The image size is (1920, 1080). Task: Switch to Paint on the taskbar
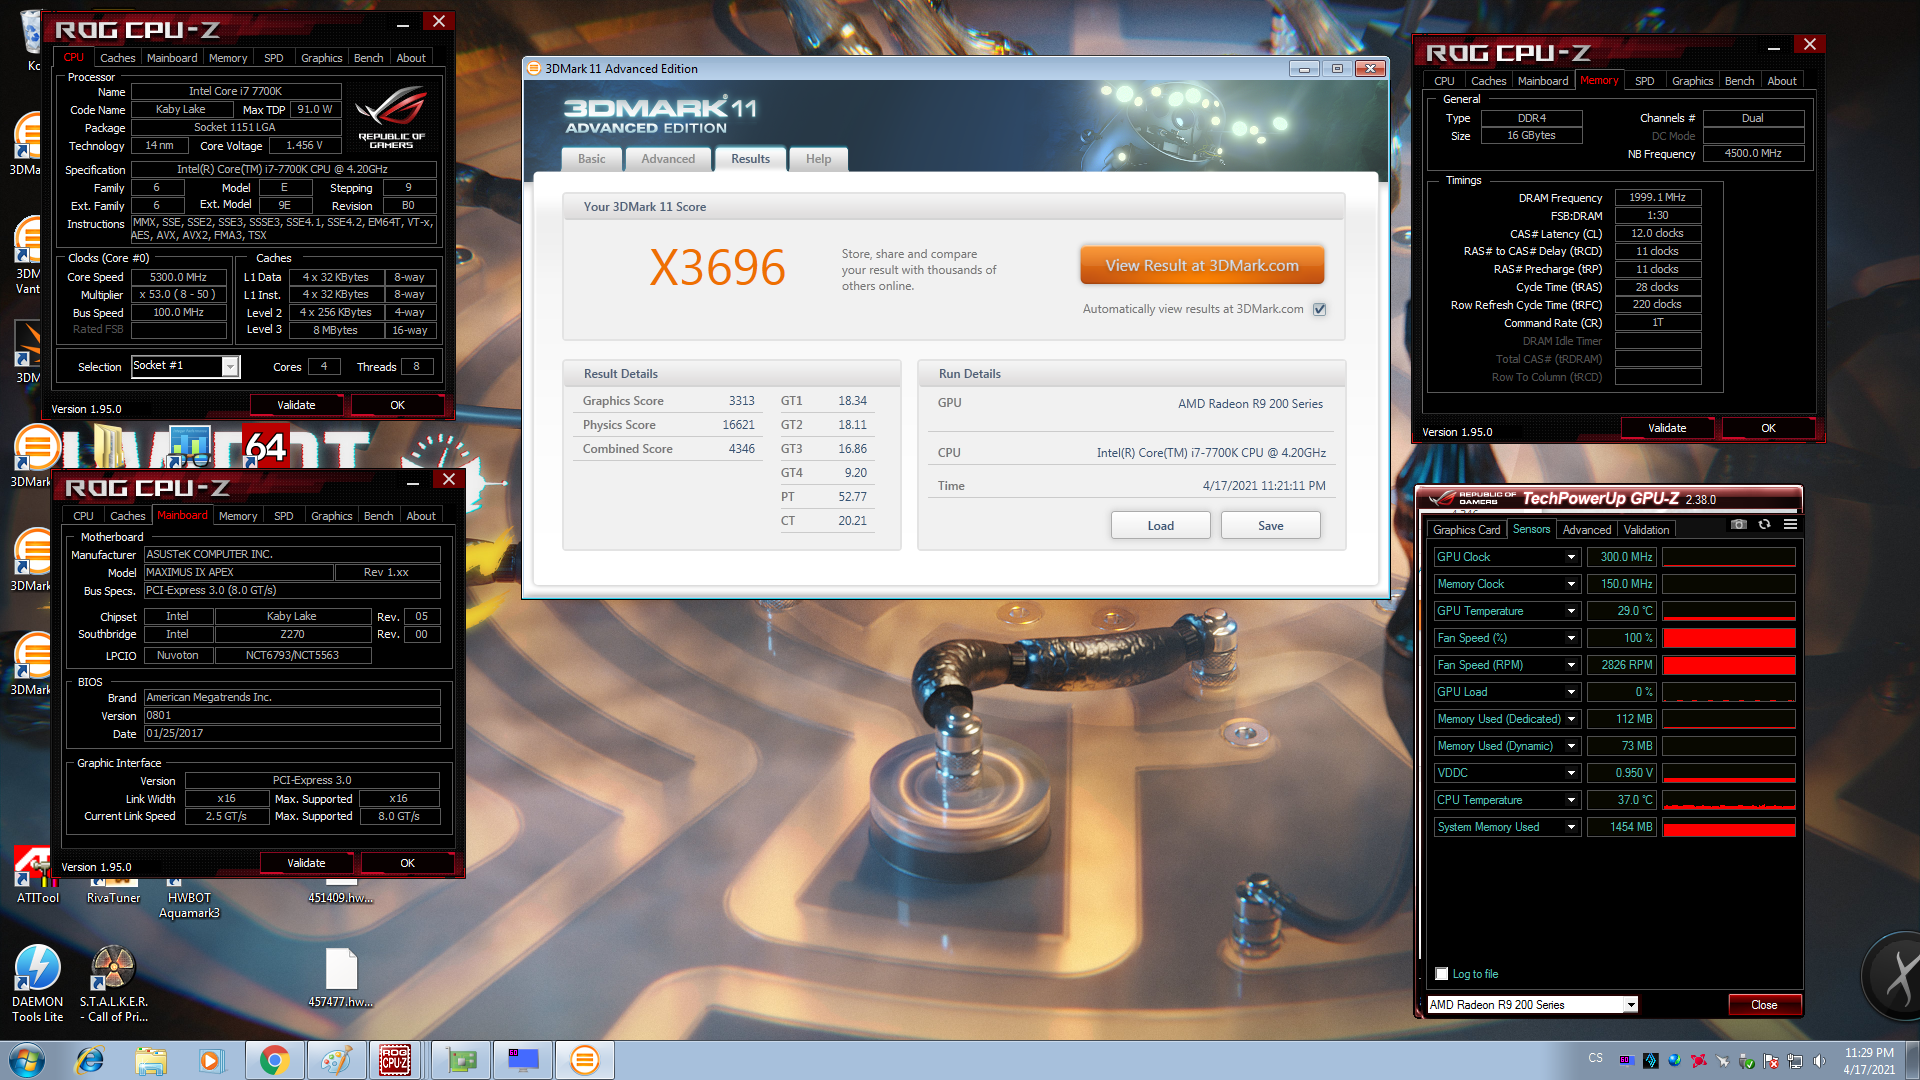pyautogui.click(x=336, y=1060)
